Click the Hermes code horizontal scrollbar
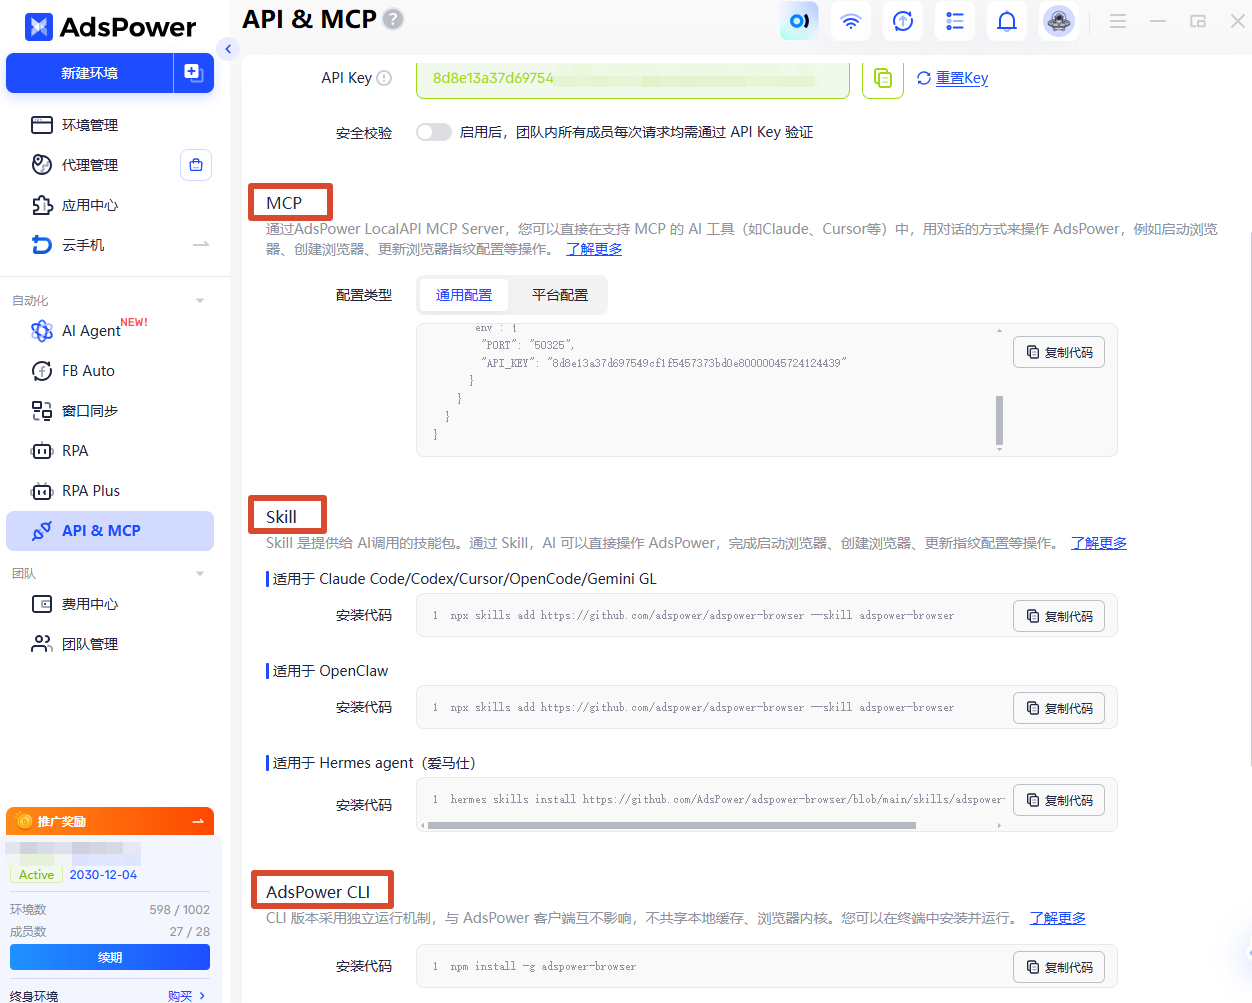 [671, 826]
